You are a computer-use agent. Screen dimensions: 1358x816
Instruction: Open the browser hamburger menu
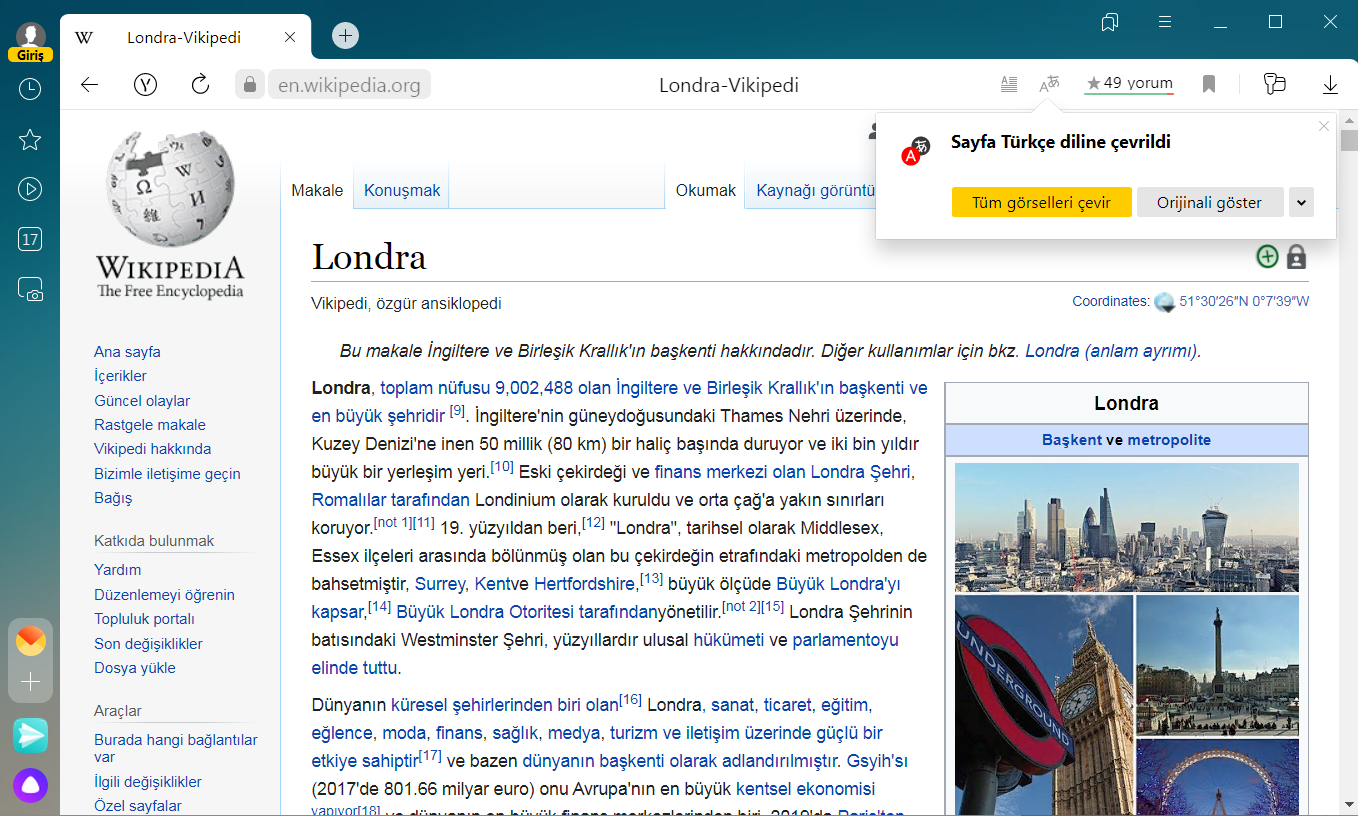pyautogui.click(x=1165, y=21)
